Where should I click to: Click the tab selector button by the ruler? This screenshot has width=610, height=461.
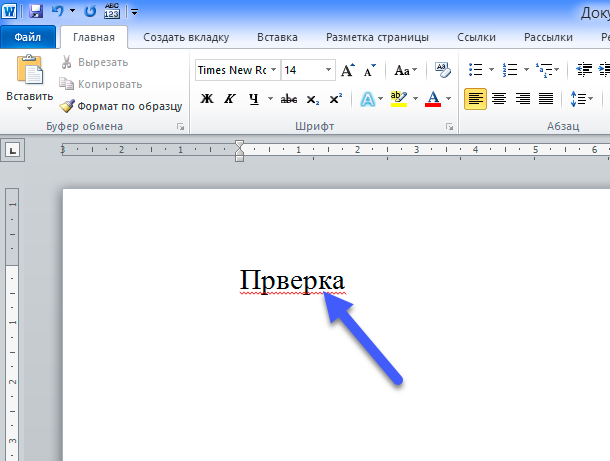[x=13, y=150]
